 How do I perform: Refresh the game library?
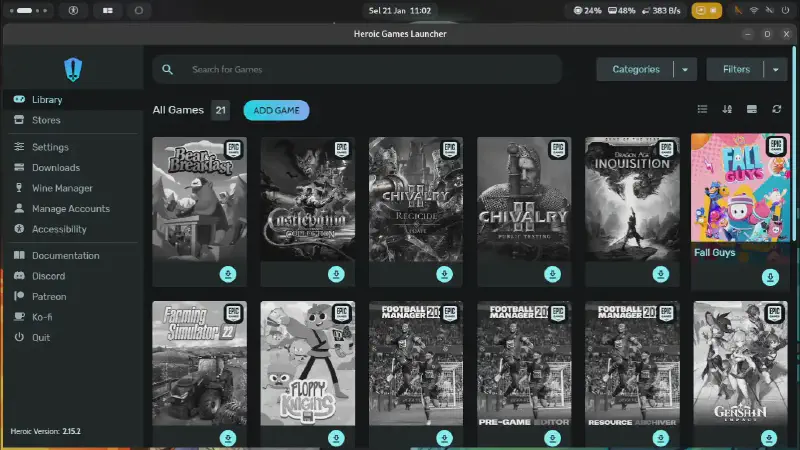pyautogui.click(x=776, y=110)
